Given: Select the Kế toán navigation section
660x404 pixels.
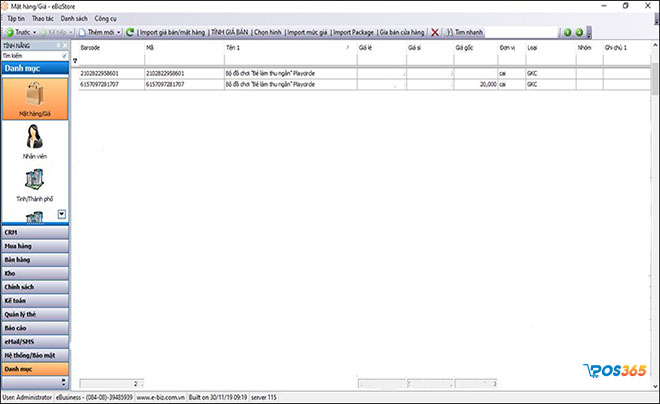Looking at the screenshot, I should [x=35, y=301].
